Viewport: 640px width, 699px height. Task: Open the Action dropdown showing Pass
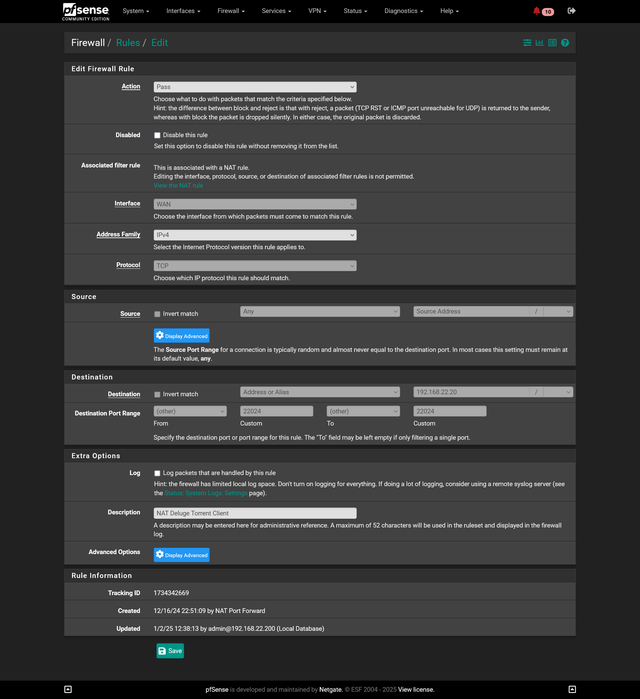pyautogui.click(x=255, y=87)
